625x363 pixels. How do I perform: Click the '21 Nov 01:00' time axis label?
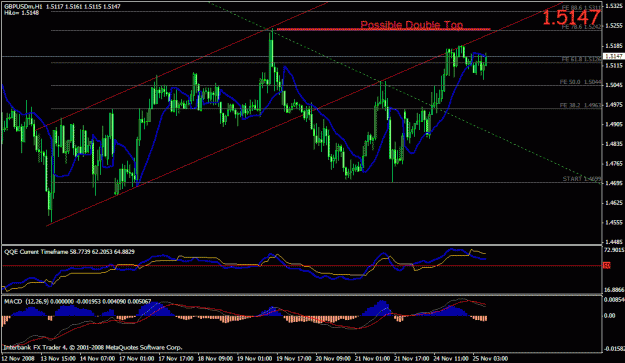click(373, 358)
